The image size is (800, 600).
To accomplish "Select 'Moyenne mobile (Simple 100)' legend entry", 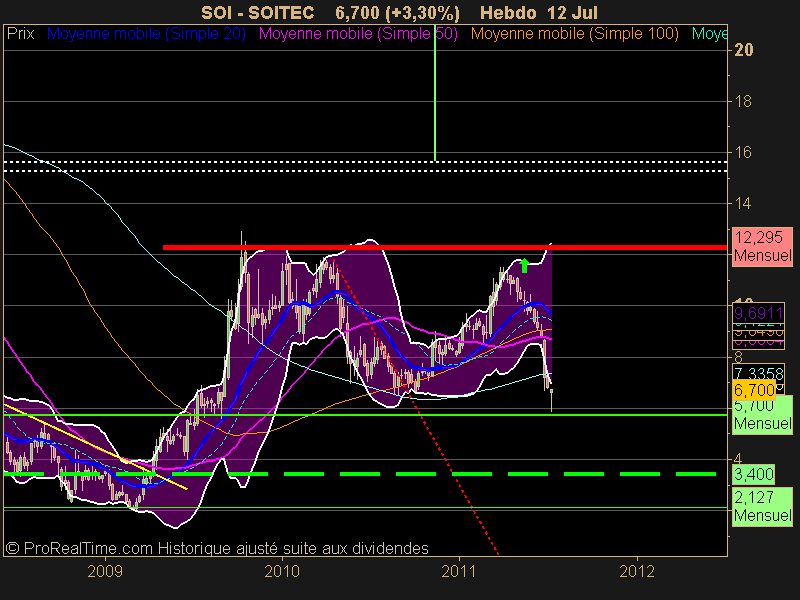I will pyautogui.click(x=574, y=34).
